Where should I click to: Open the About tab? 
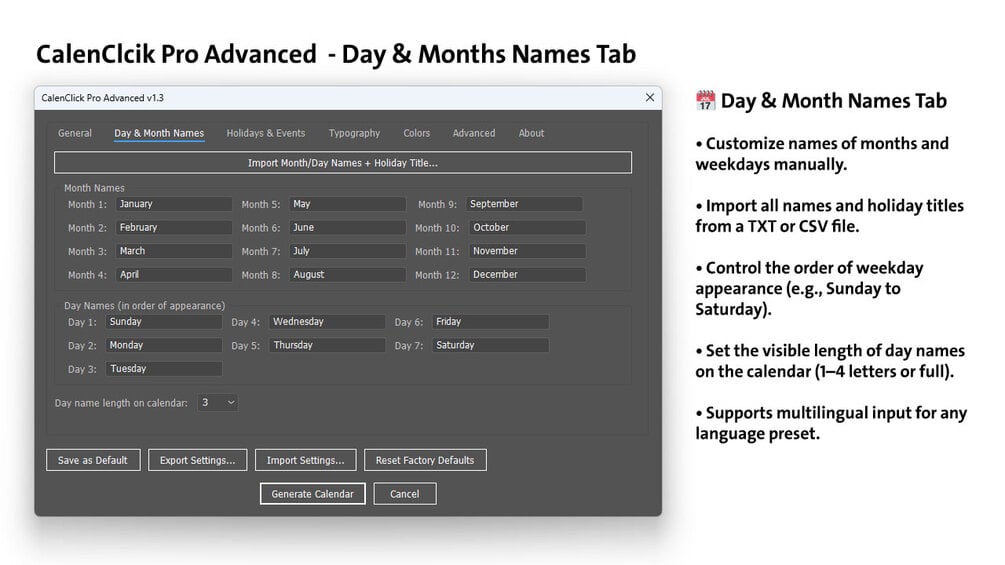(x=531, y=133)
